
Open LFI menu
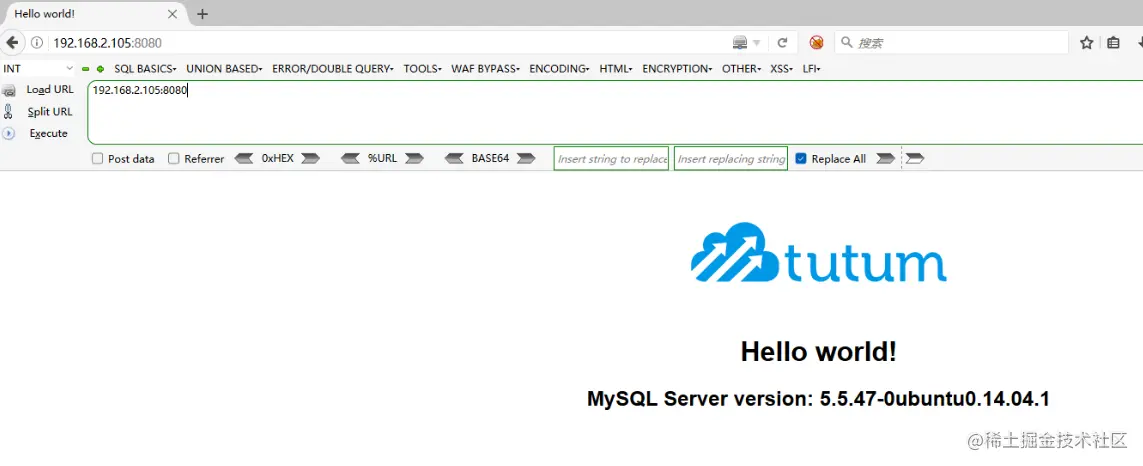[812, 69]
